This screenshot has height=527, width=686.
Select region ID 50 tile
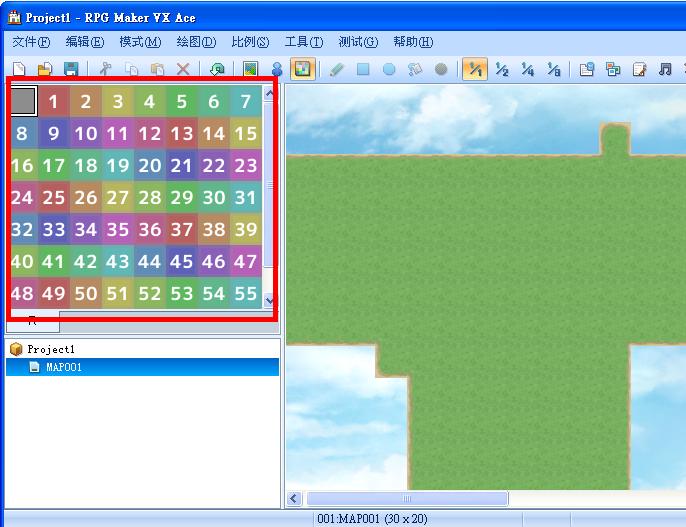(86, 293)
